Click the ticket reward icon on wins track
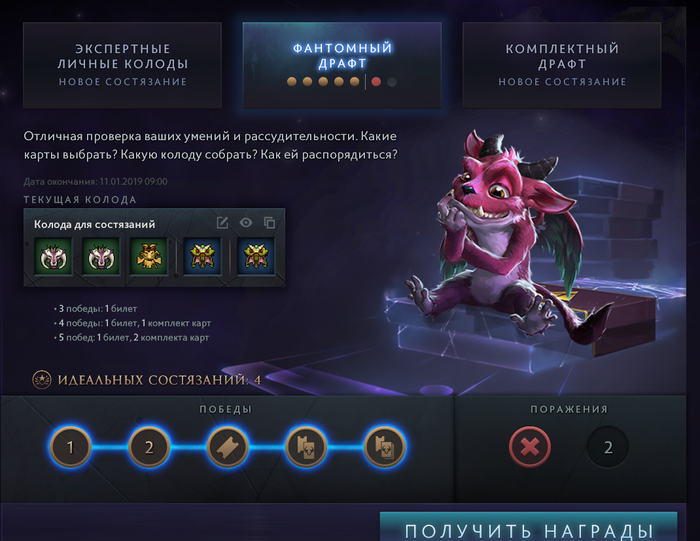700x541 pixels. coord(228,447)
